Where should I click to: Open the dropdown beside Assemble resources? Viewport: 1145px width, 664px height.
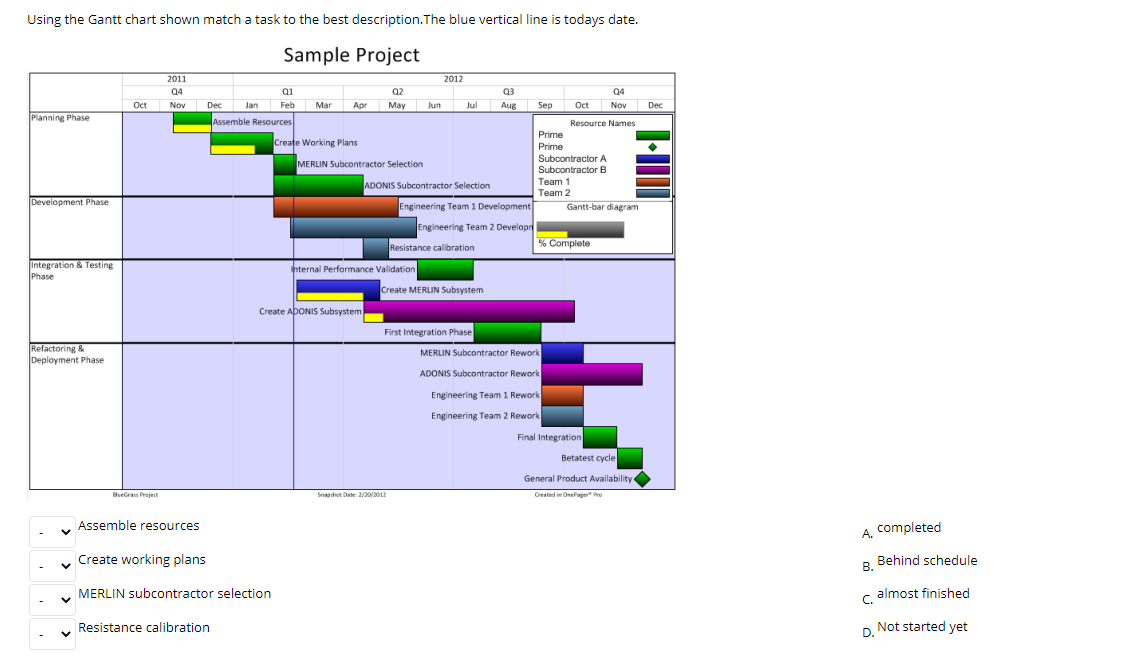point(52,531)
